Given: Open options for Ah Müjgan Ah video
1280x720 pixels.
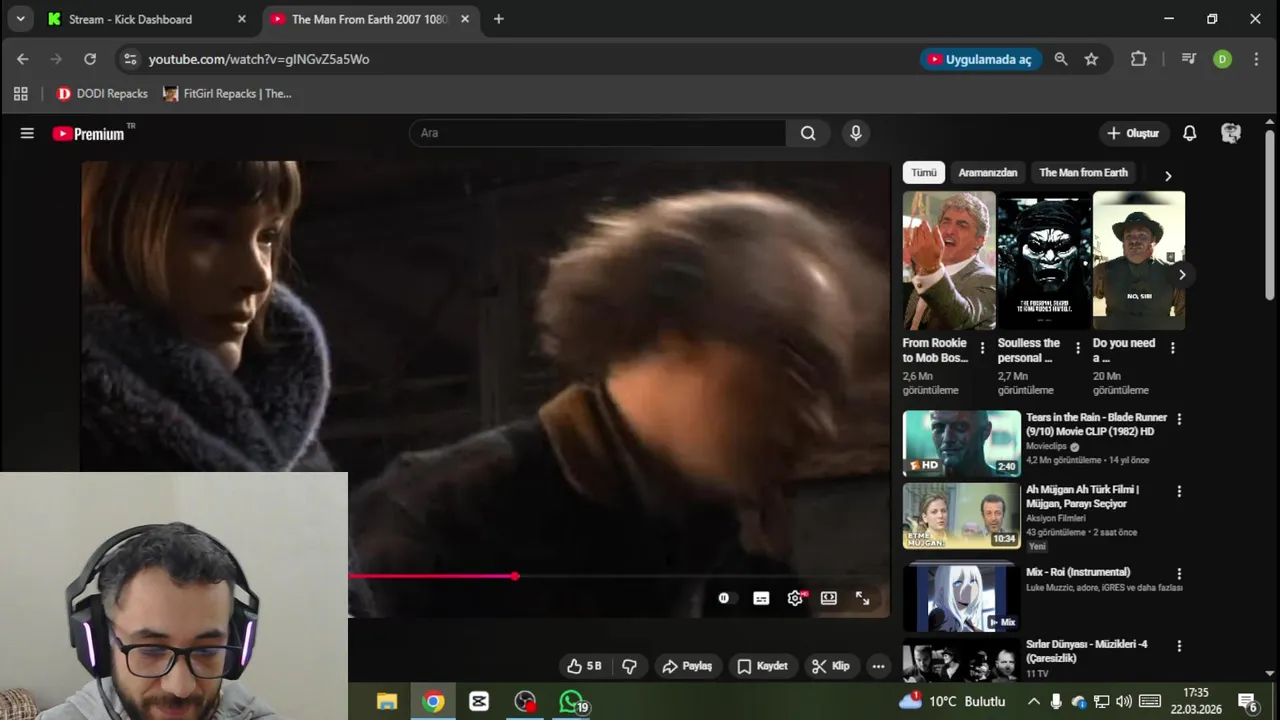Looking at the screenshot, I should point(1179,492).
